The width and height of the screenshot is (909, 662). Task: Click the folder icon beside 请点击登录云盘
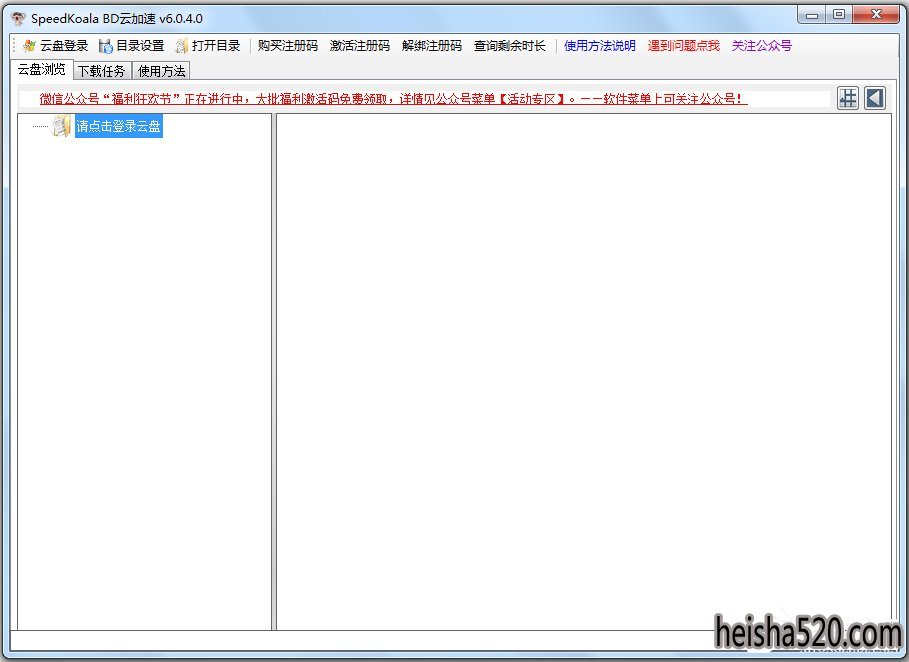[61, 126]
